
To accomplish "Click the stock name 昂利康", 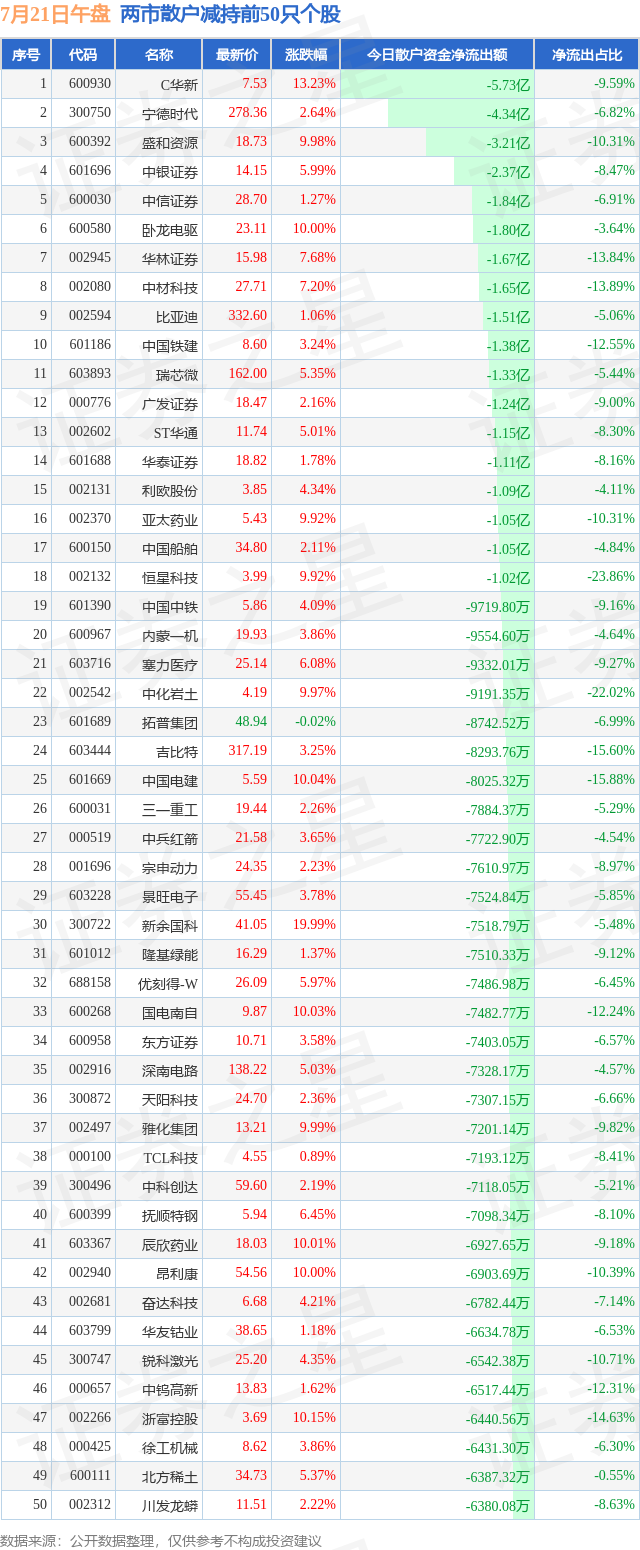I will click(177, 1273).
